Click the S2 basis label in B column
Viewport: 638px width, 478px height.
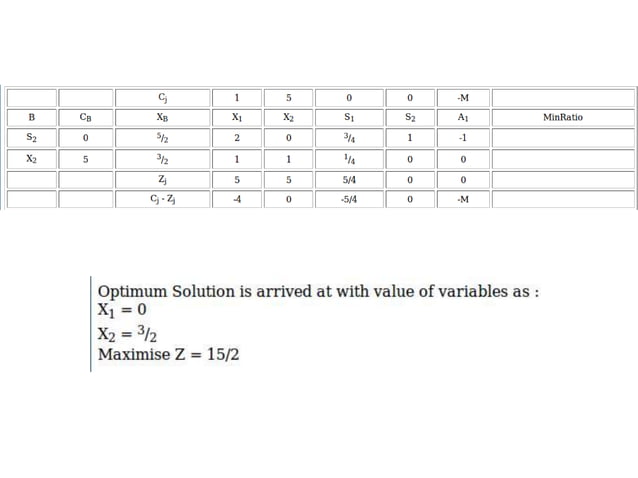coord(31,138)
